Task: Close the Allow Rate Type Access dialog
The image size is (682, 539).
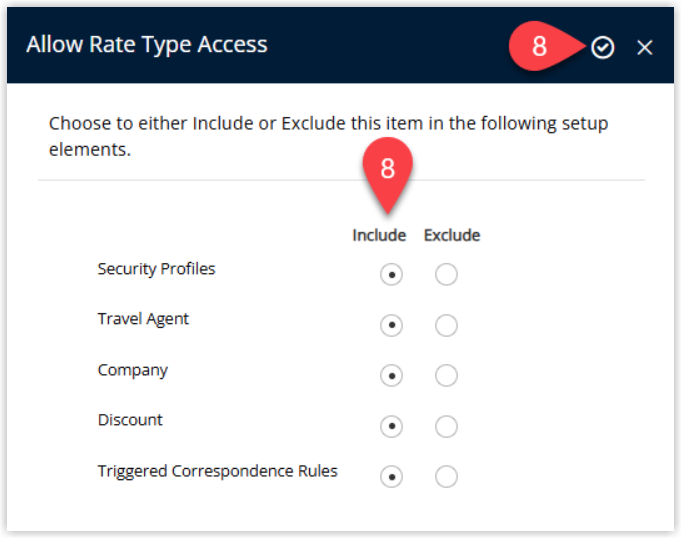Action: (x=644, y=47)
